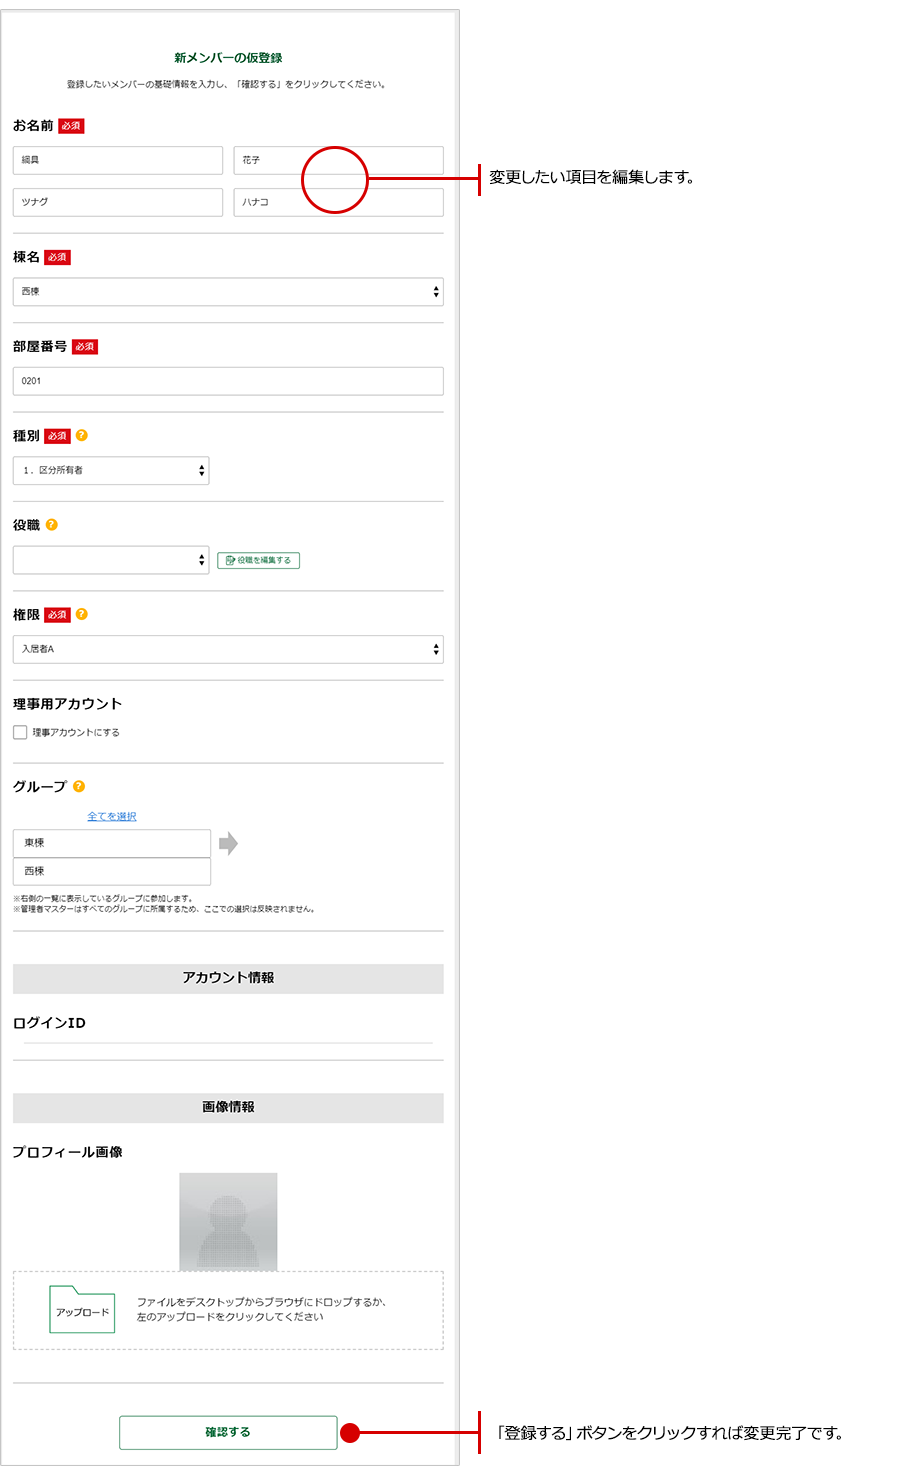900x1476 pixels.
Task: Click the help icon next to 種別
Action: click(82, 436)
